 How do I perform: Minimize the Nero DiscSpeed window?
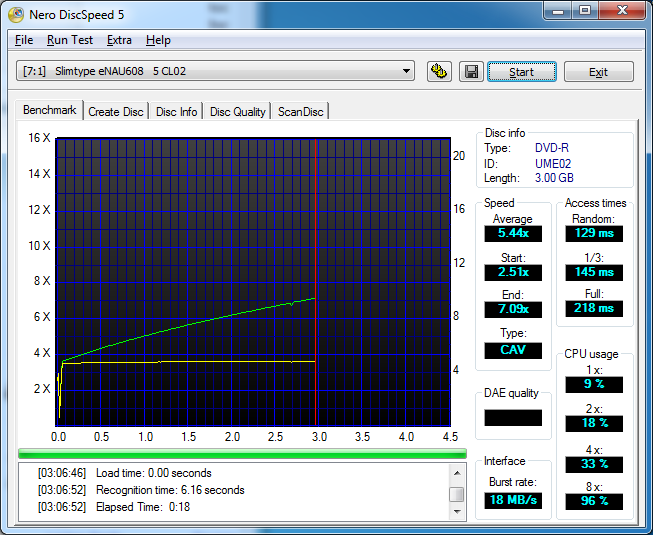coord(558,11)
